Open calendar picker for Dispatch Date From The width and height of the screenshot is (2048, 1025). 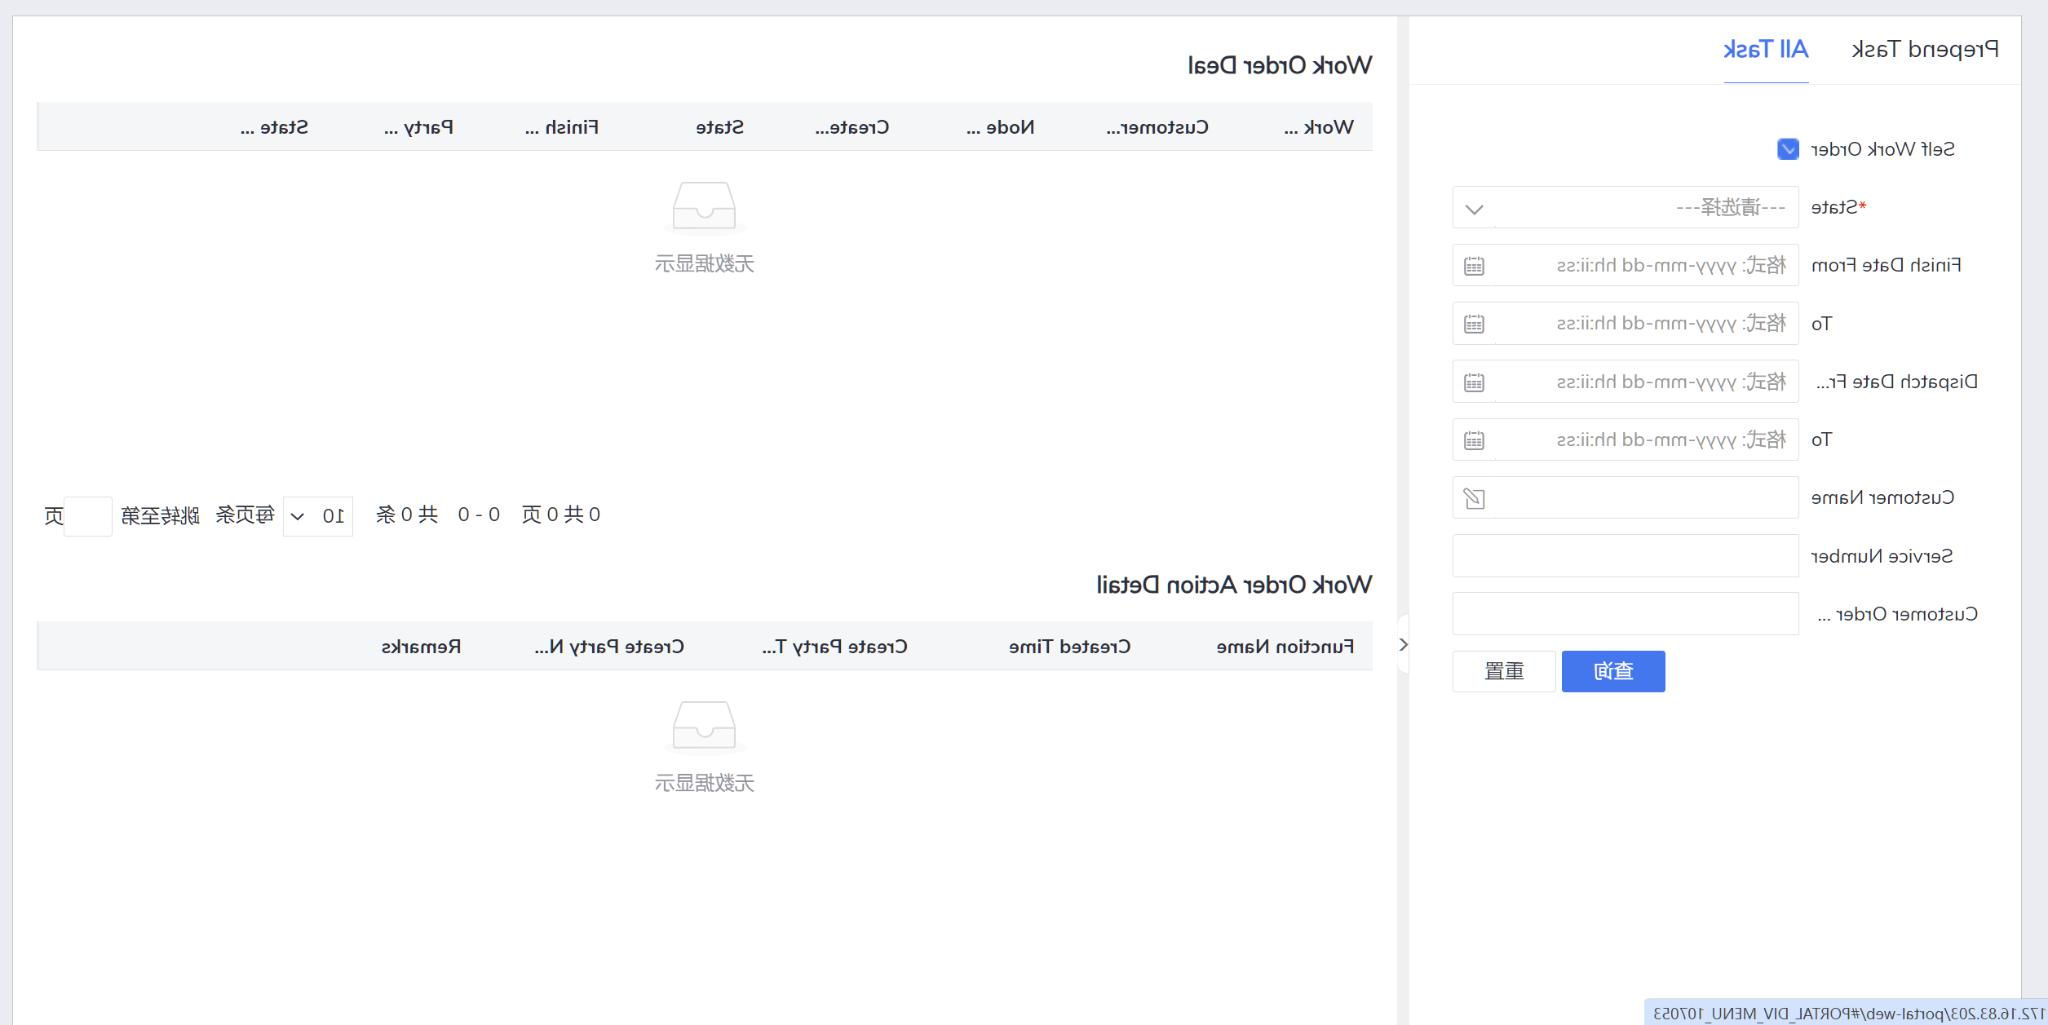[x=1474, y=382]
